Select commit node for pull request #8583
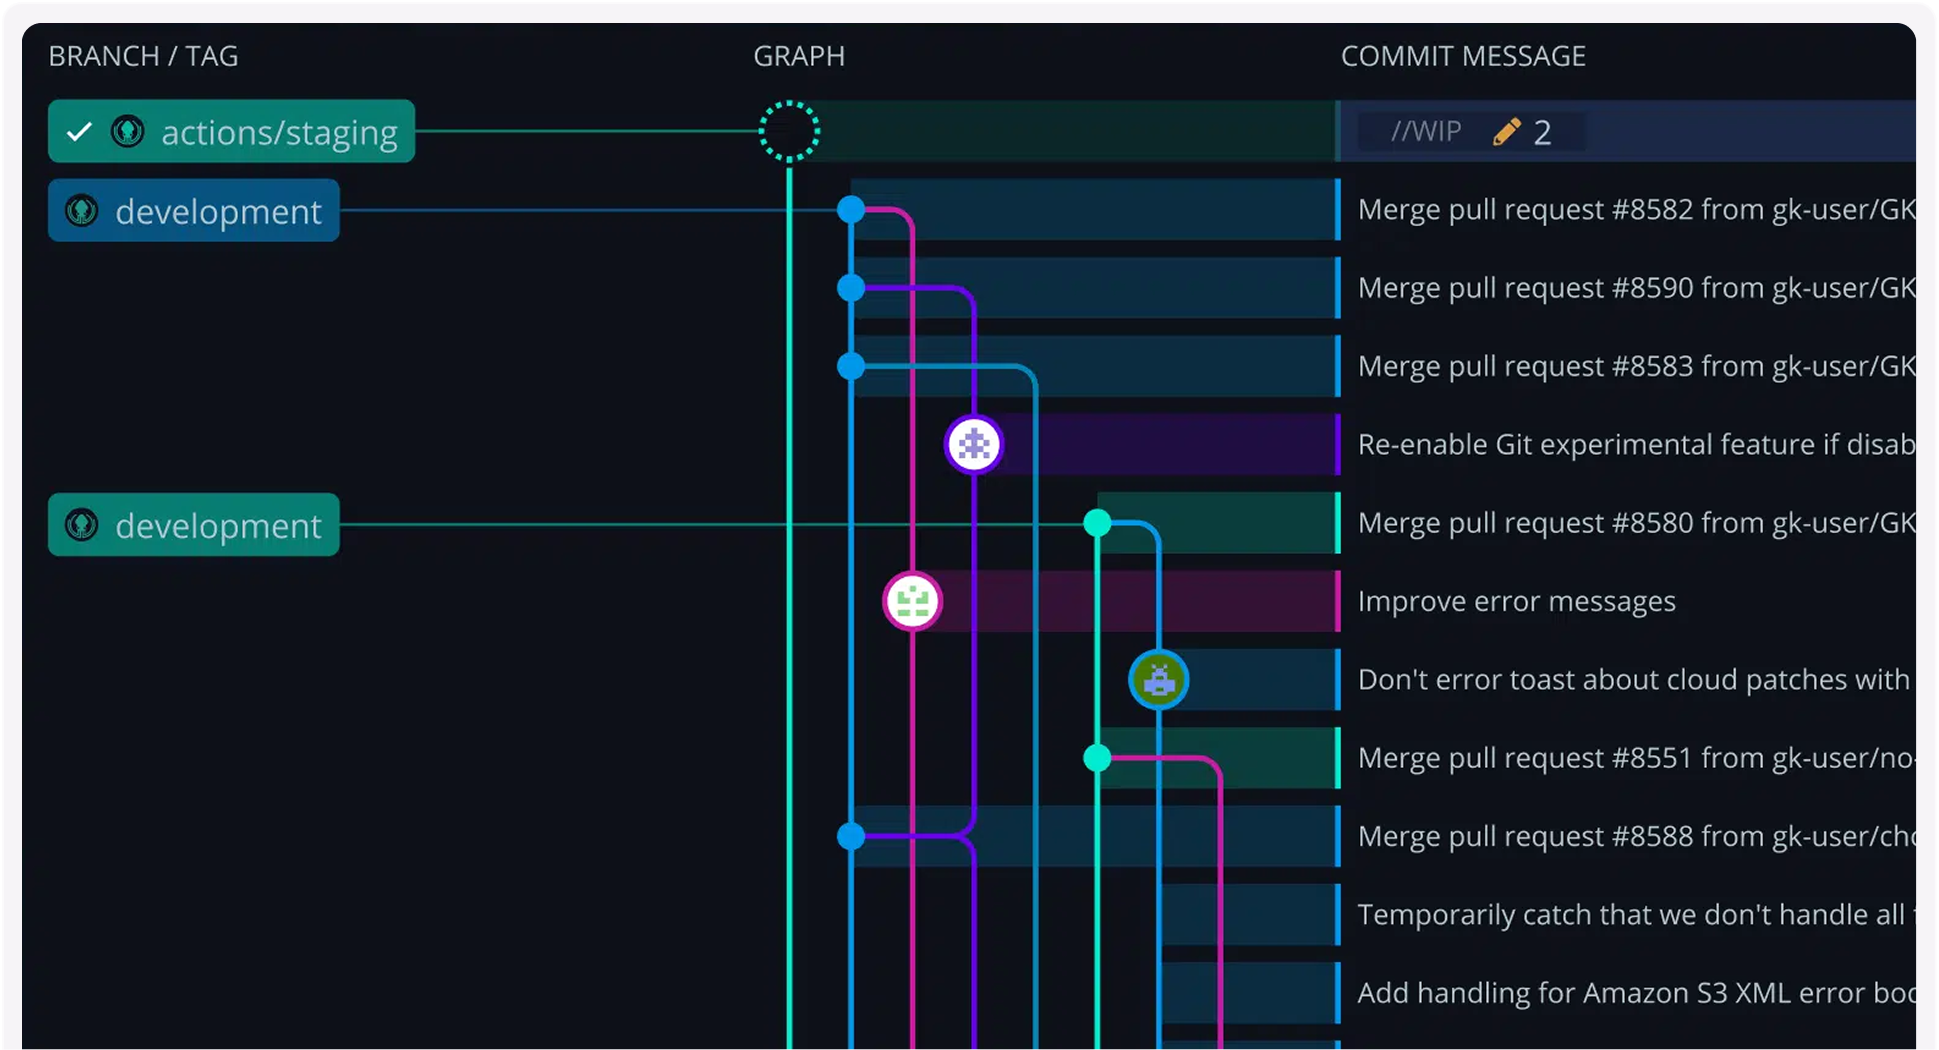Screen dimensions: 1939x1050 point(851,366)
